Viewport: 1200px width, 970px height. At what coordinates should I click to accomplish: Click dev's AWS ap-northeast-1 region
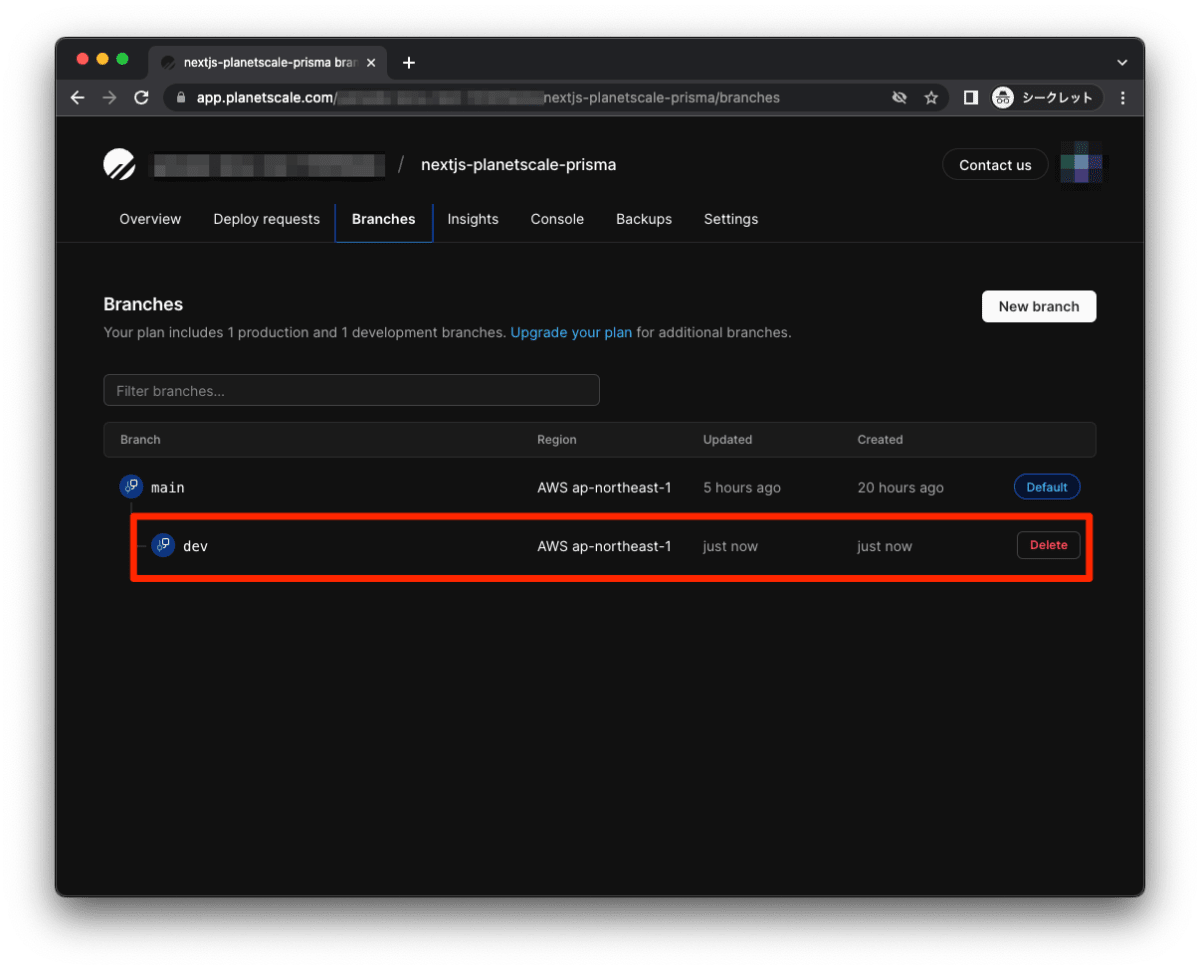(x=604, y=546)
